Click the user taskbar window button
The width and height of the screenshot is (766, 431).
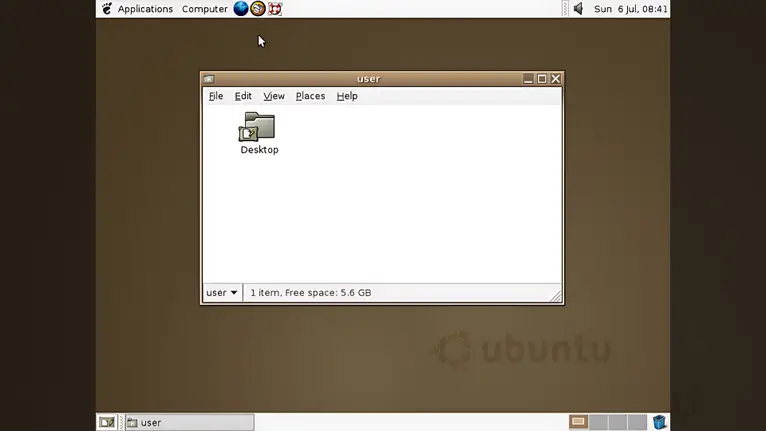click(x=190, y=423)
